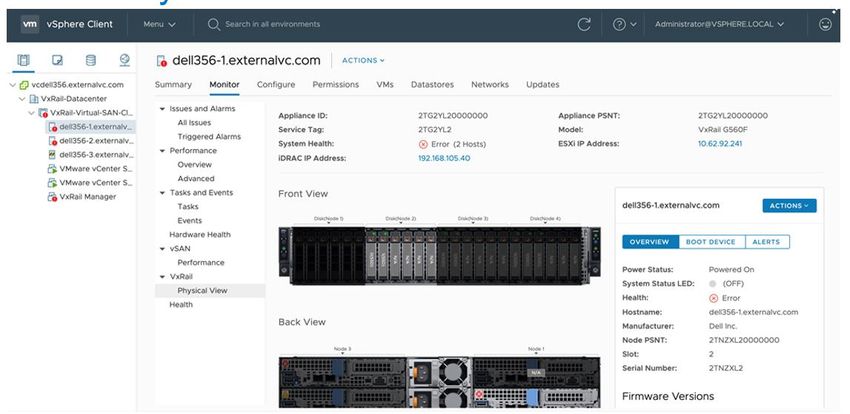850x414 pixels.
Task: Click the search magnifier icon
Action: point(214,24)
